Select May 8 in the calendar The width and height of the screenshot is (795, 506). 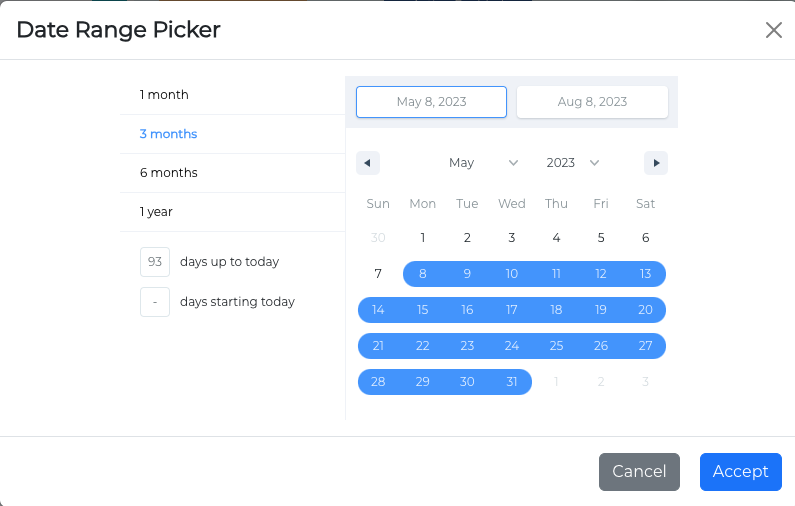[x=423, y=274]
